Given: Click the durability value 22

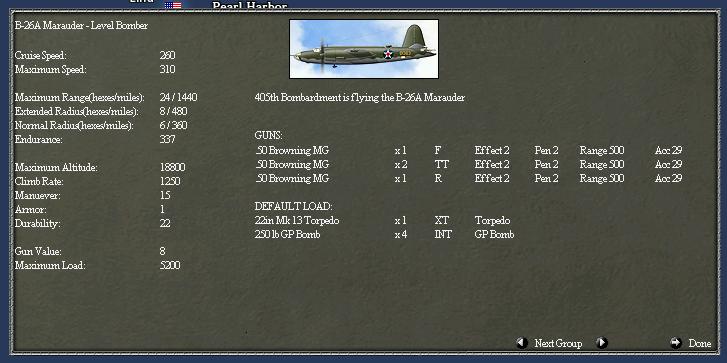Looking at the screenshot, I should tap(165, 223).
